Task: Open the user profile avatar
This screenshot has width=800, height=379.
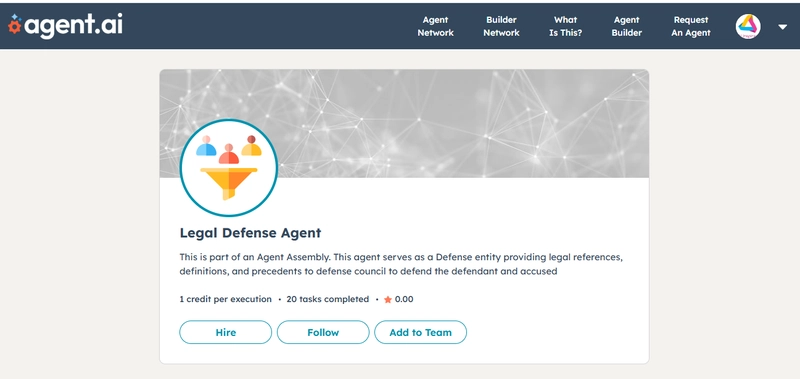Action: (x=748, y=27)
